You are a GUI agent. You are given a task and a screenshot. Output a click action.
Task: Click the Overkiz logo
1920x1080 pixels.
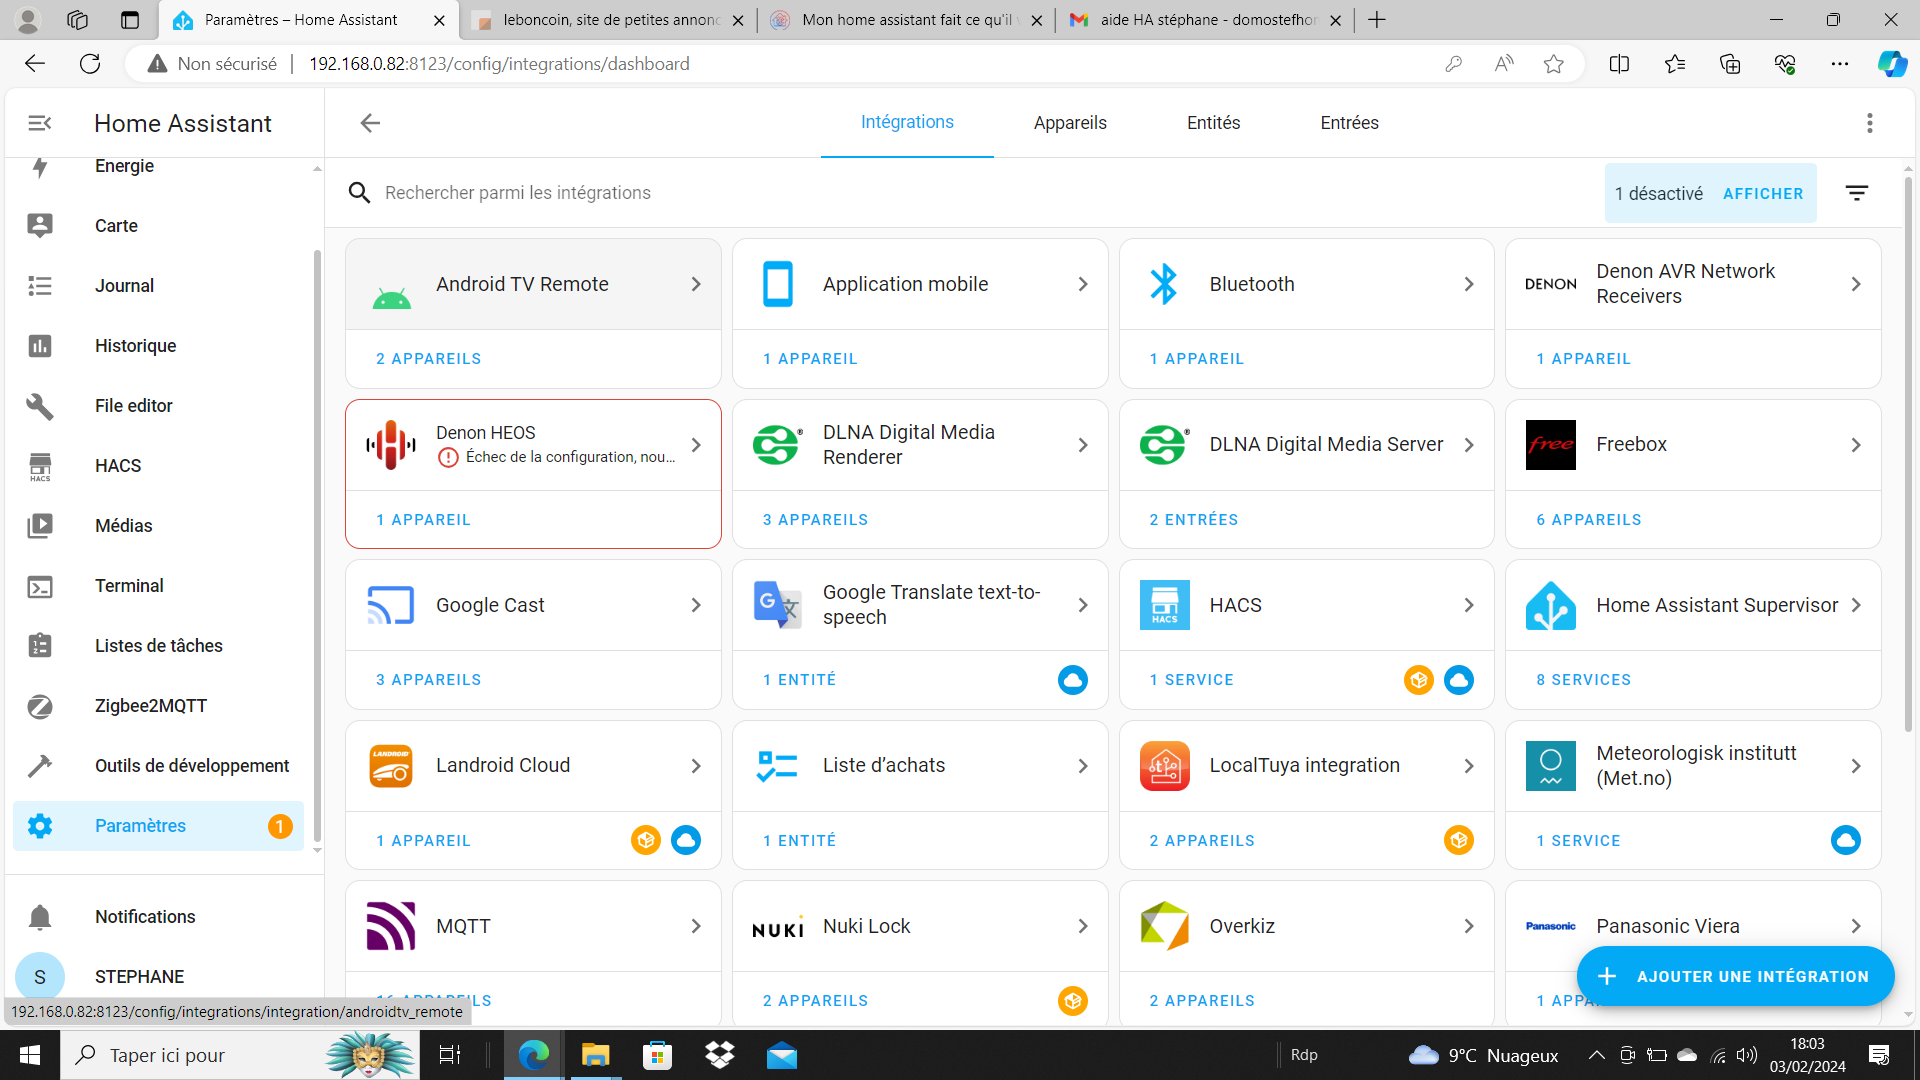pyautogui.click(x=1164, y=926)
